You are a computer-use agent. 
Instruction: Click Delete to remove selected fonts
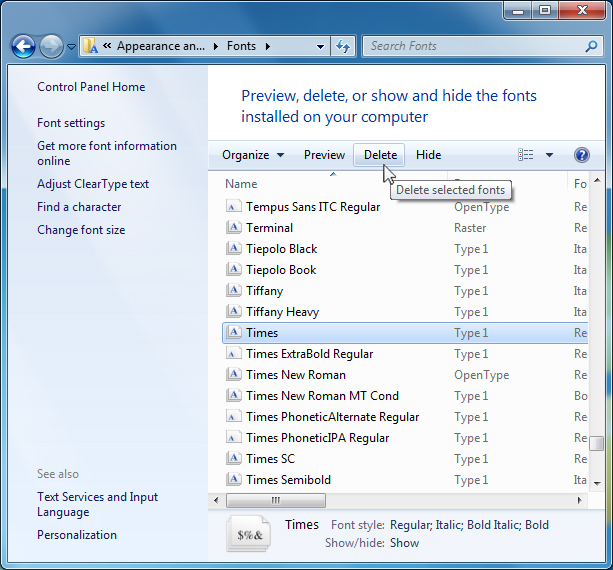pyautogui.click(x=380, y=155)
